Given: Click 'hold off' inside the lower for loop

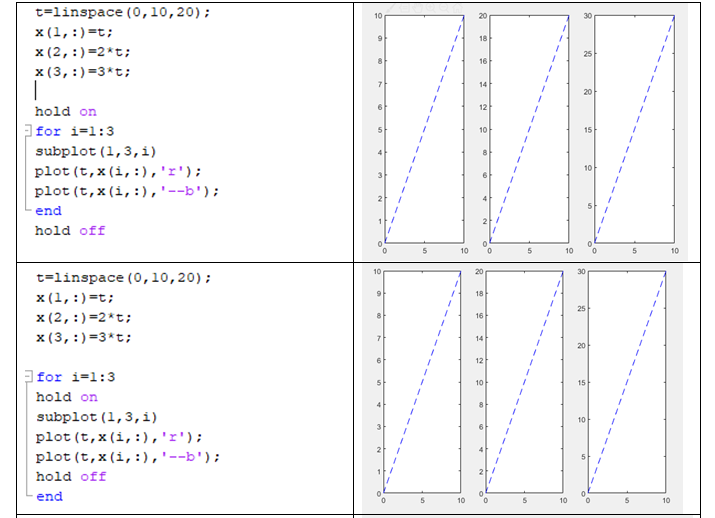Looking at the screenshot, I should coord(72,476).
